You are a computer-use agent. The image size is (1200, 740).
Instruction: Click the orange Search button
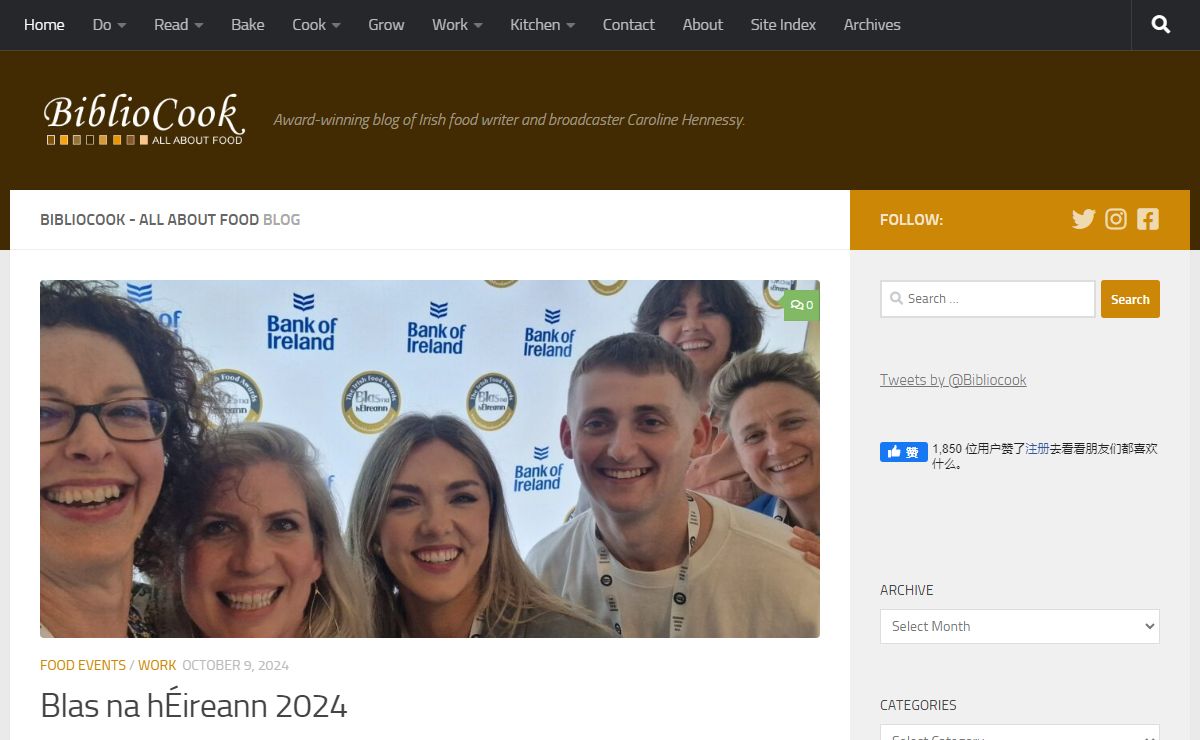point(1130,299)
